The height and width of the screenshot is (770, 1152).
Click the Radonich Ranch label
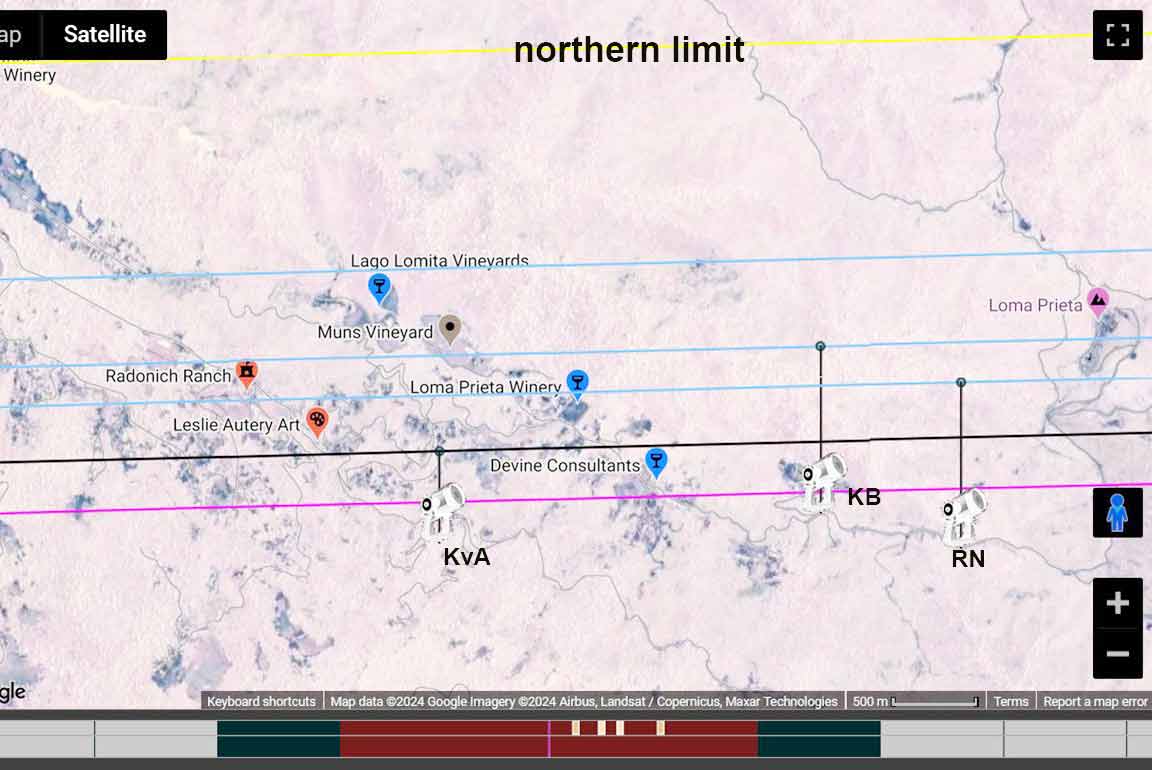[x=168, y=376]
